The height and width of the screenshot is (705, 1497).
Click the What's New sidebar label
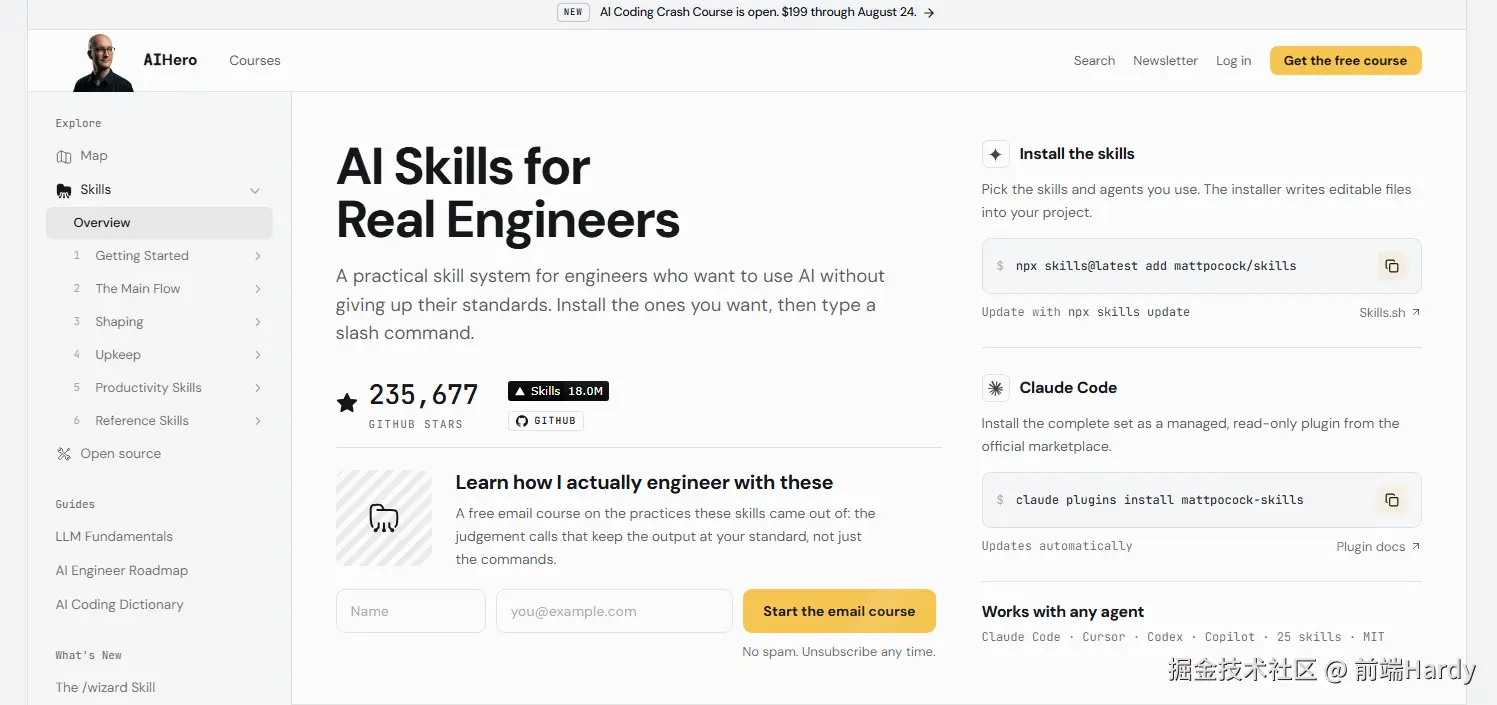click(89, 656)
